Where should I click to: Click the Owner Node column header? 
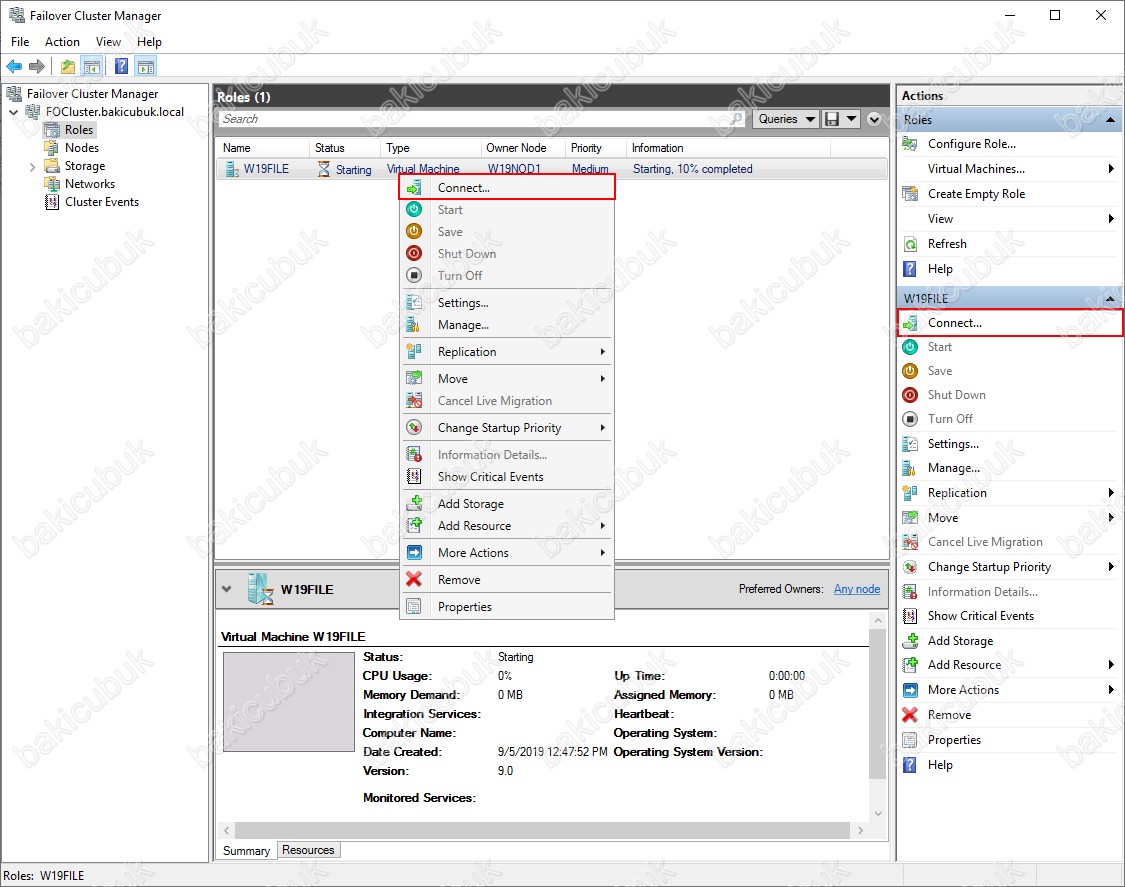(x=516, y=148)
